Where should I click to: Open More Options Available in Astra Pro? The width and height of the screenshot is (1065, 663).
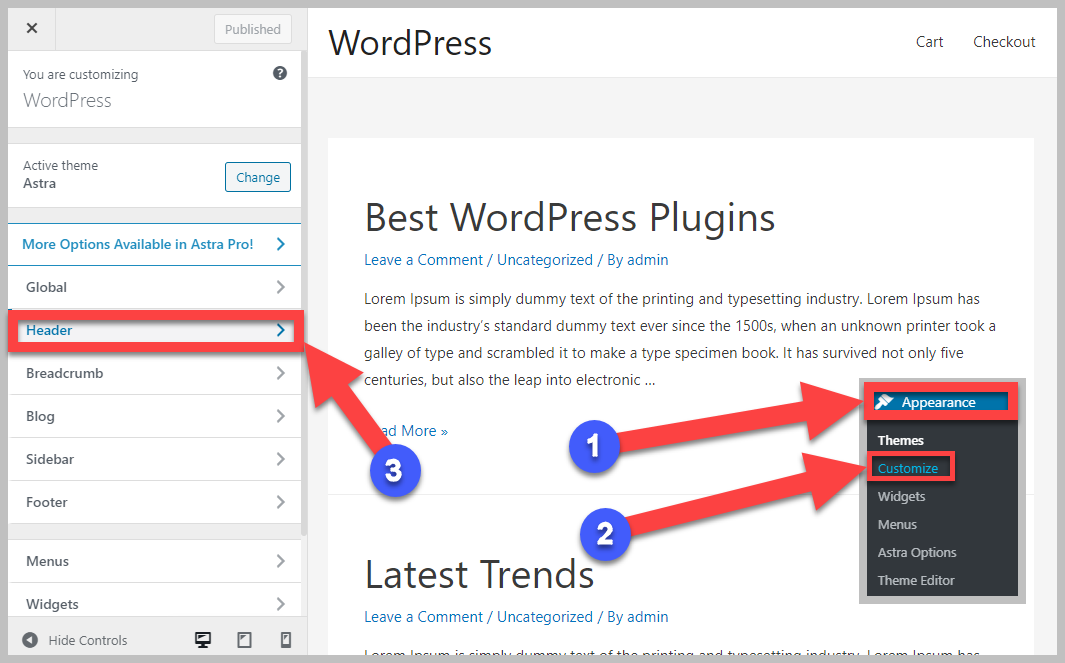(x=154, y=245)
